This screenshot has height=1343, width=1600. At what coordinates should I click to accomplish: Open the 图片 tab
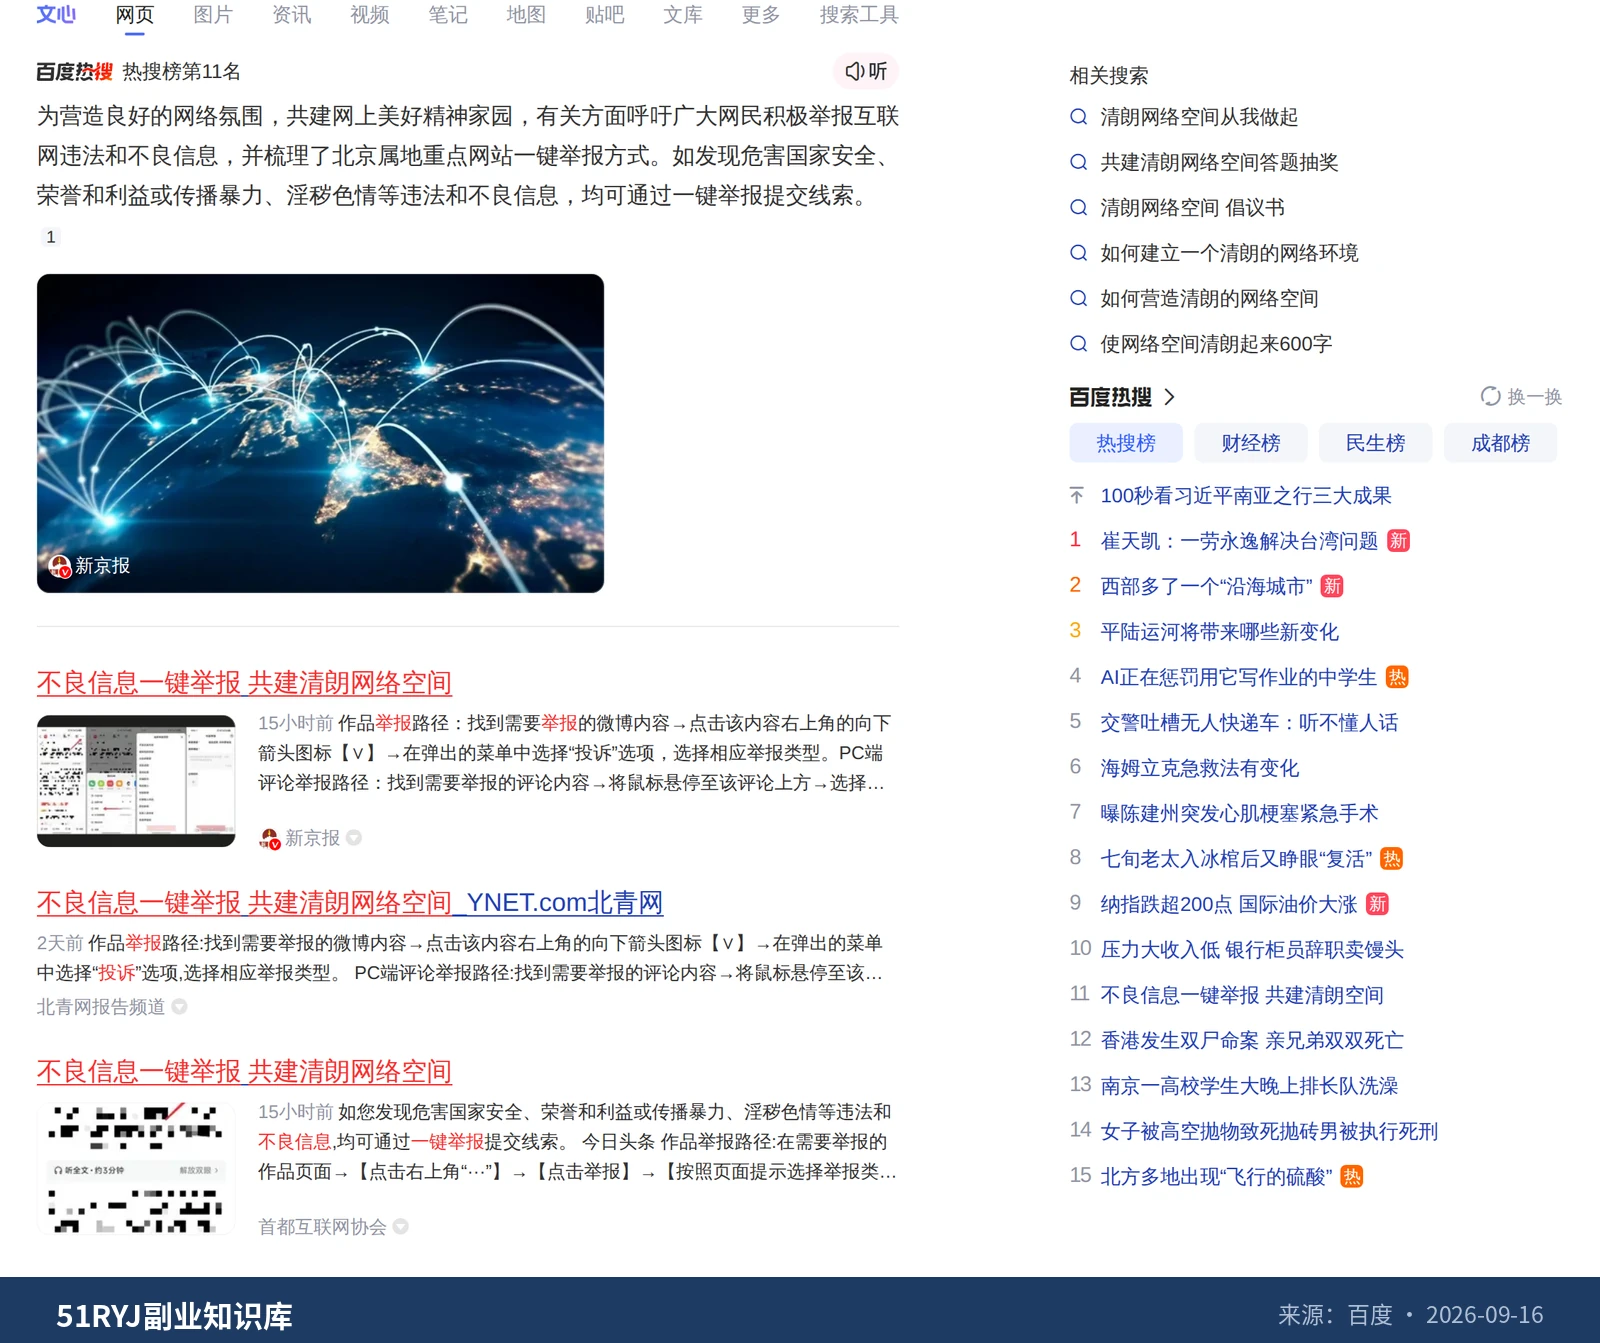(213, 15)
